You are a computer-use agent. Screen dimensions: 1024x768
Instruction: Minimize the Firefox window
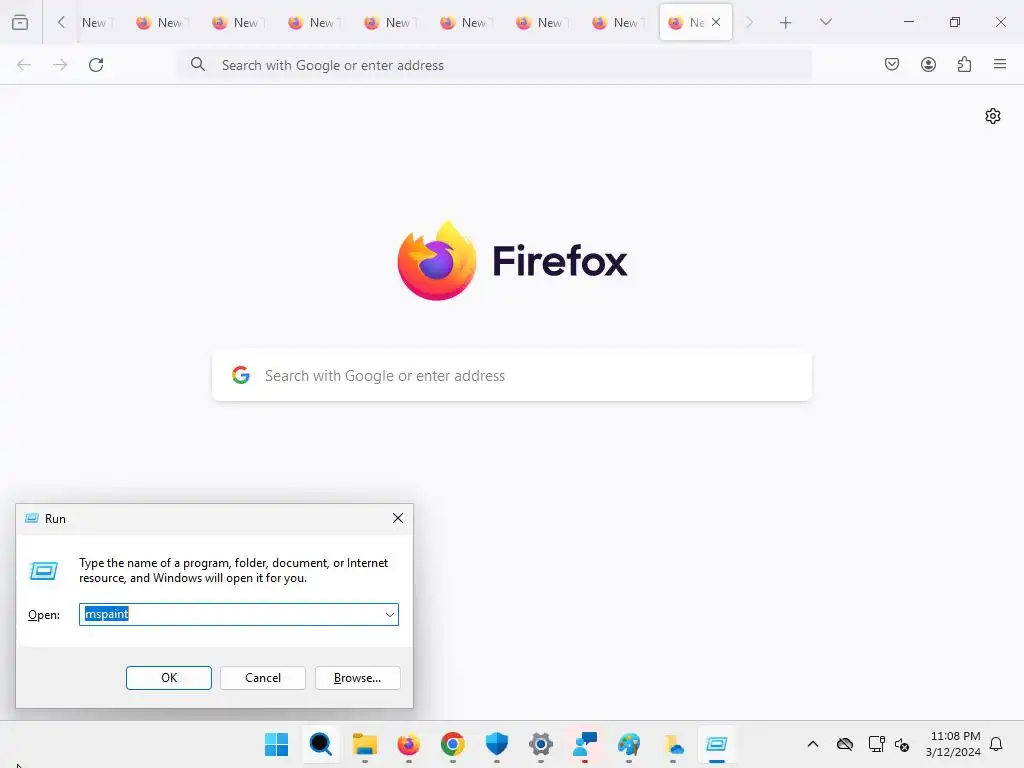point(908,22)
